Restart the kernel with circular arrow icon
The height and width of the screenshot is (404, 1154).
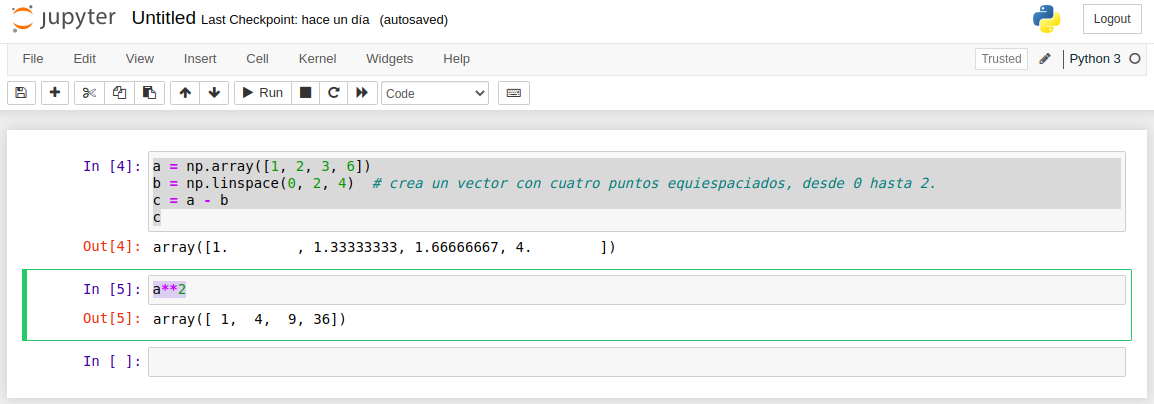pyautogui.click(x=334, y=93)
